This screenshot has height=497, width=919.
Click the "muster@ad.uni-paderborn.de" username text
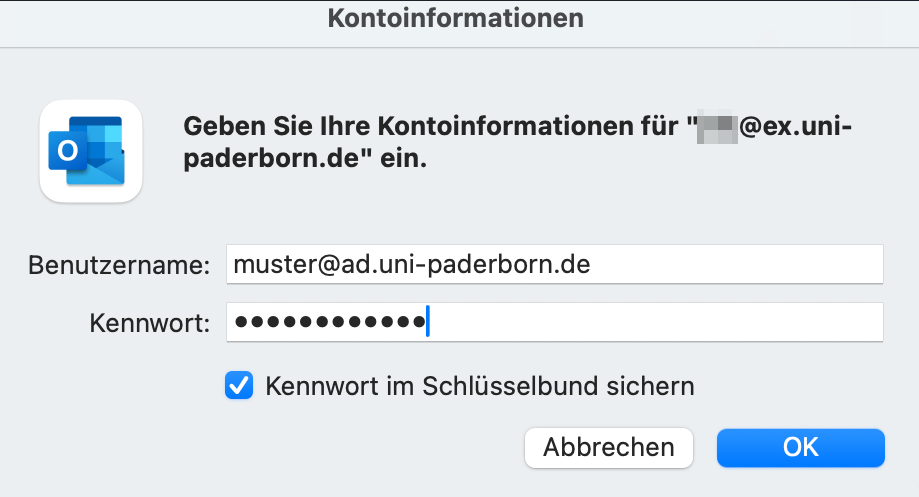point(411,265)
